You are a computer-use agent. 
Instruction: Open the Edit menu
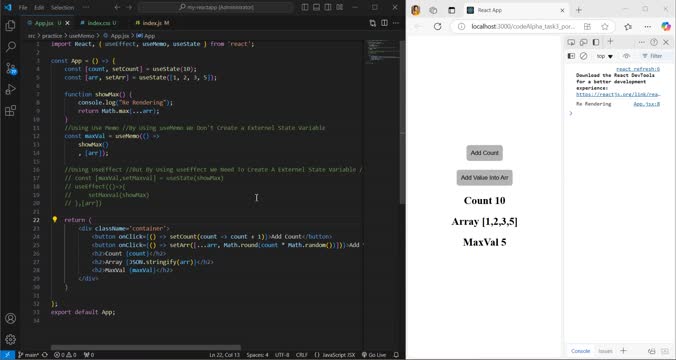click(39, 7)
